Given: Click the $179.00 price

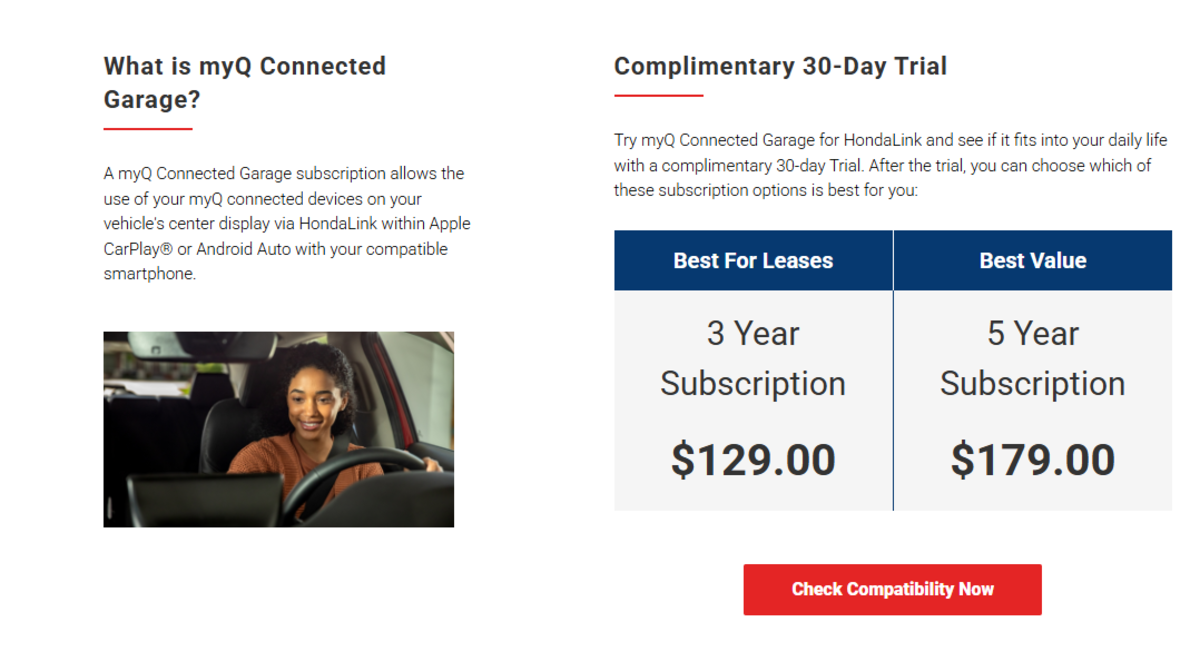Looking at the screenshot, I should pyautogui.click(x=1032, y=460).
